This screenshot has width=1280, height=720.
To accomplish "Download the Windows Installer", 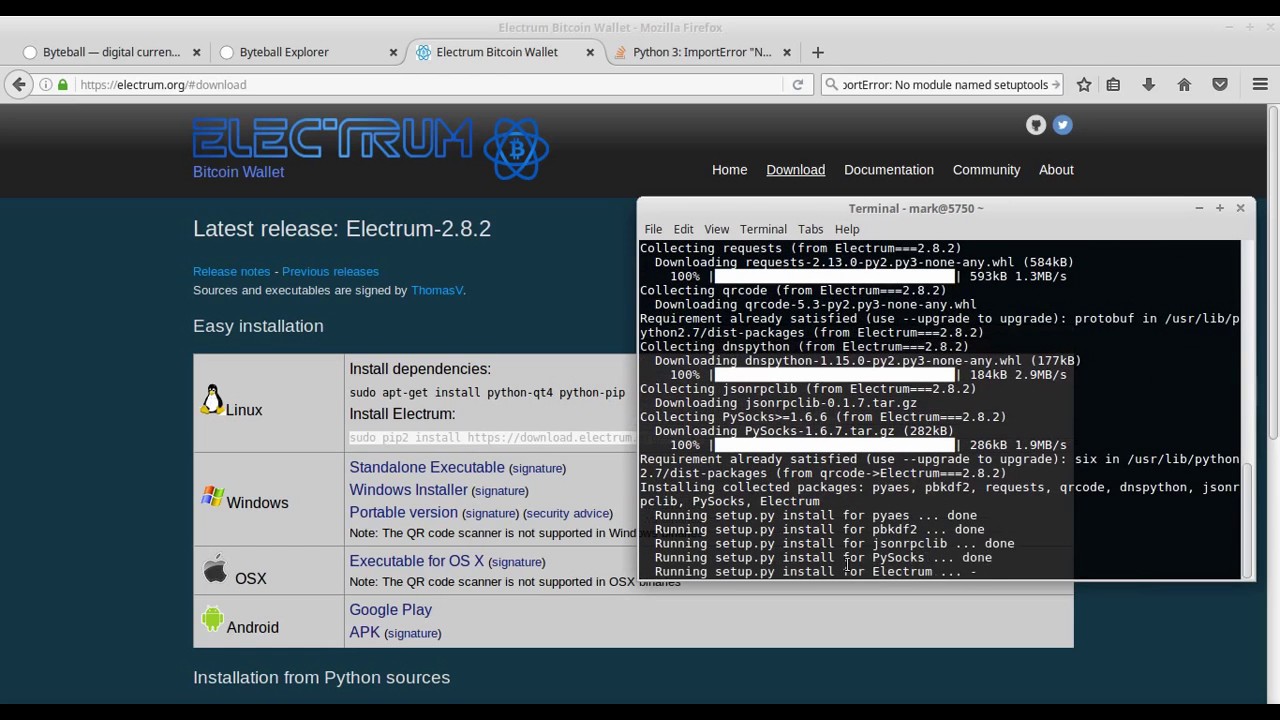I will pos(408,490).
